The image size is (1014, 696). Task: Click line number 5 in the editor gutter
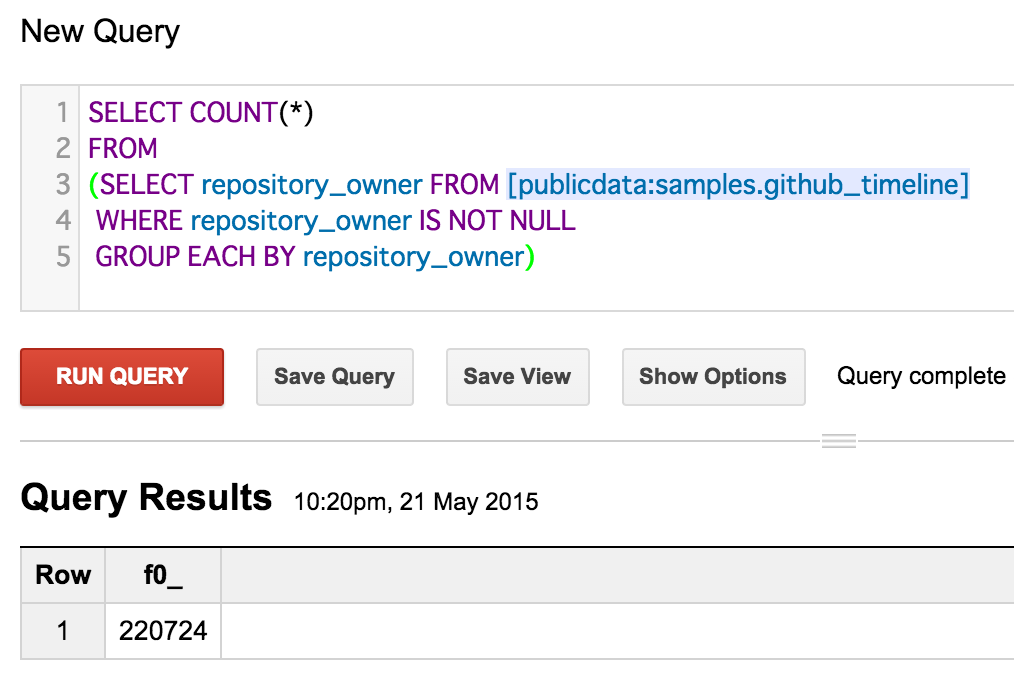[62, 257]
